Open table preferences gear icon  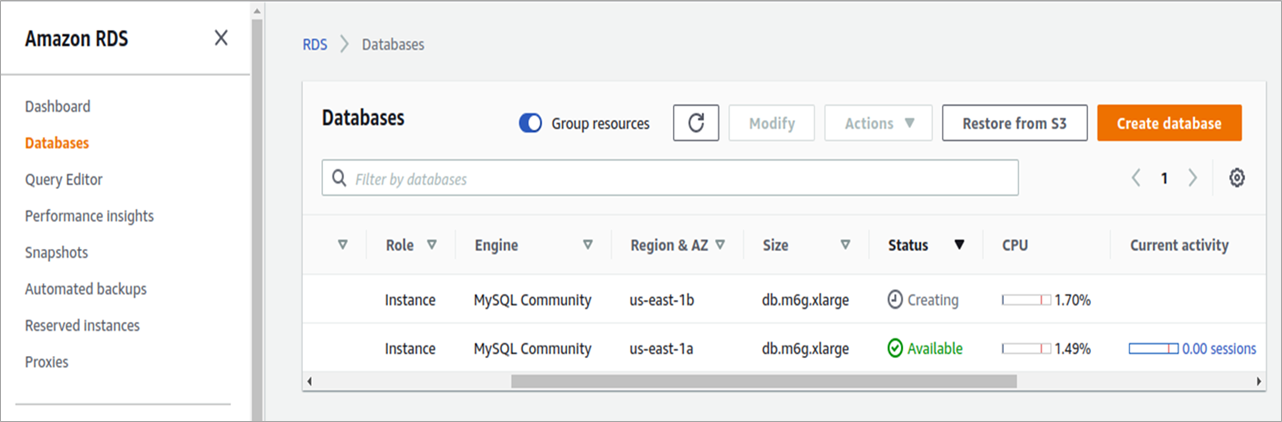(1237, 178)
